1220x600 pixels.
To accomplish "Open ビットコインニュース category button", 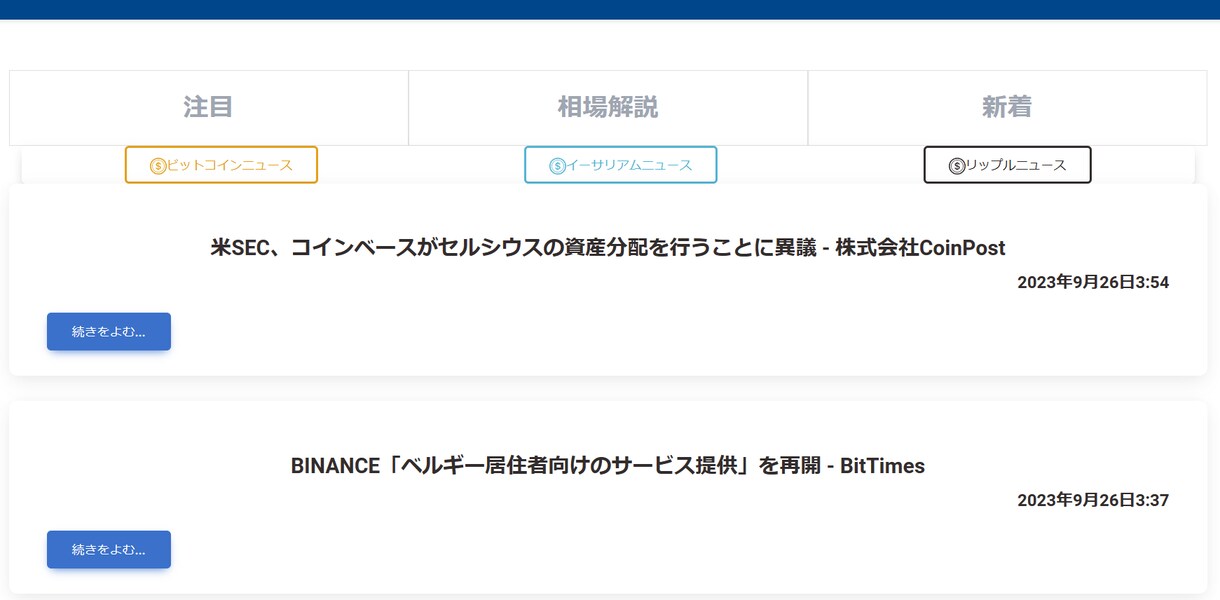I will 221,165.
